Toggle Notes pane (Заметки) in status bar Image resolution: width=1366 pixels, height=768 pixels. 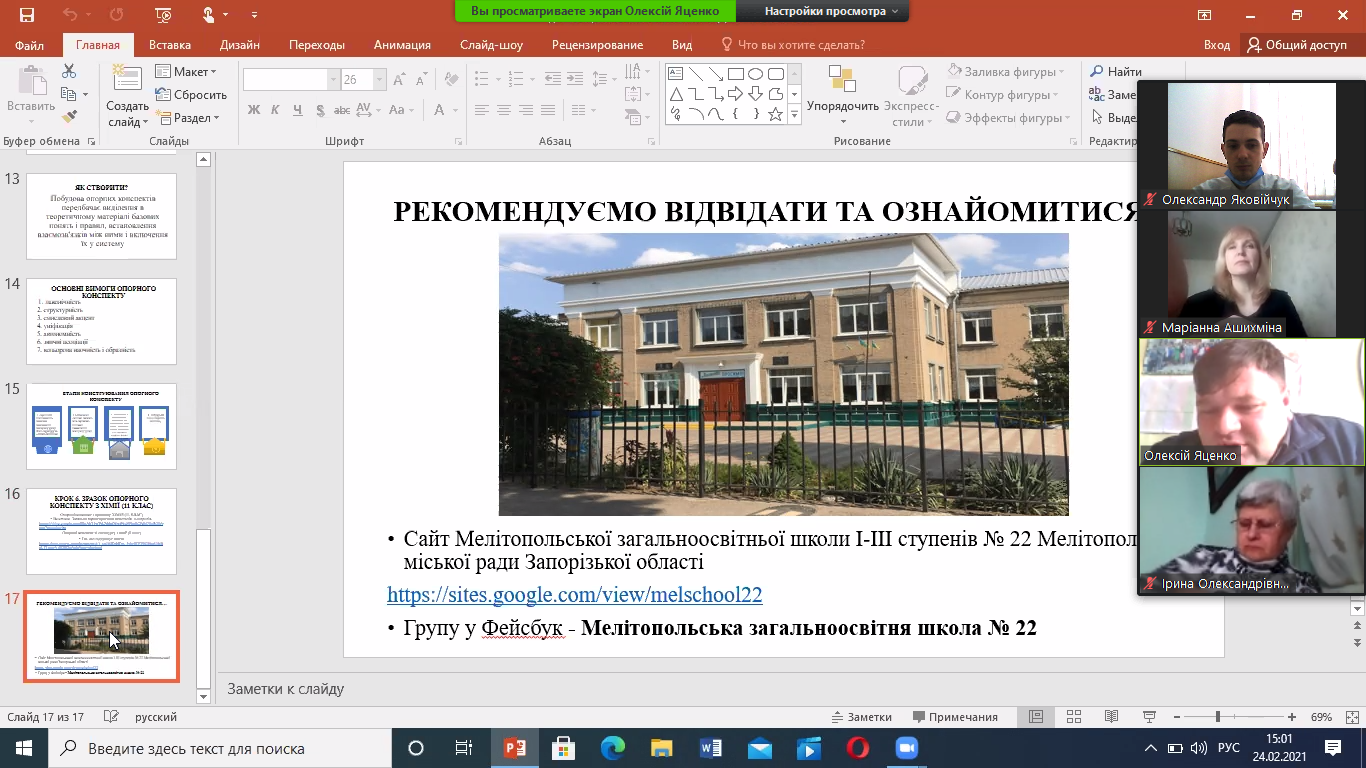[862, 717]
